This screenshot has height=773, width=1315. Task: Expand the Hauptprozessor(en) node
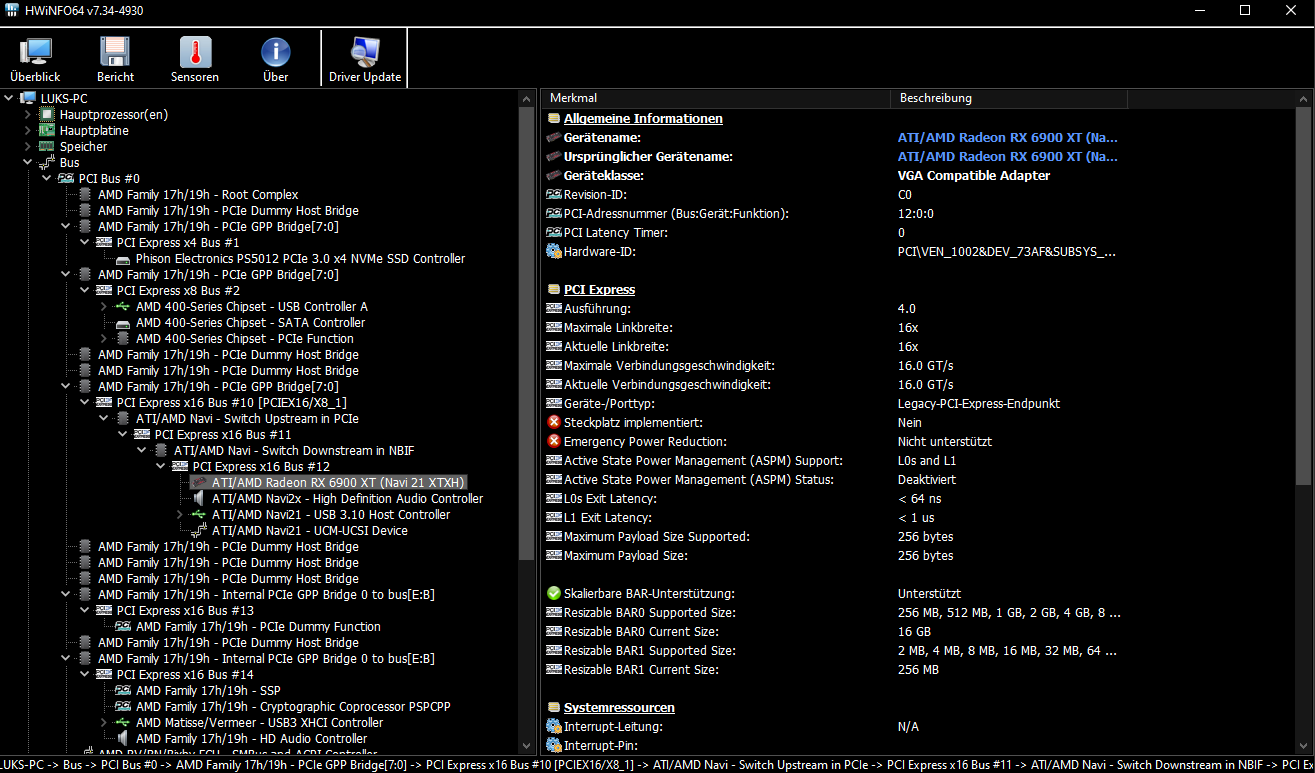[28, 115]
